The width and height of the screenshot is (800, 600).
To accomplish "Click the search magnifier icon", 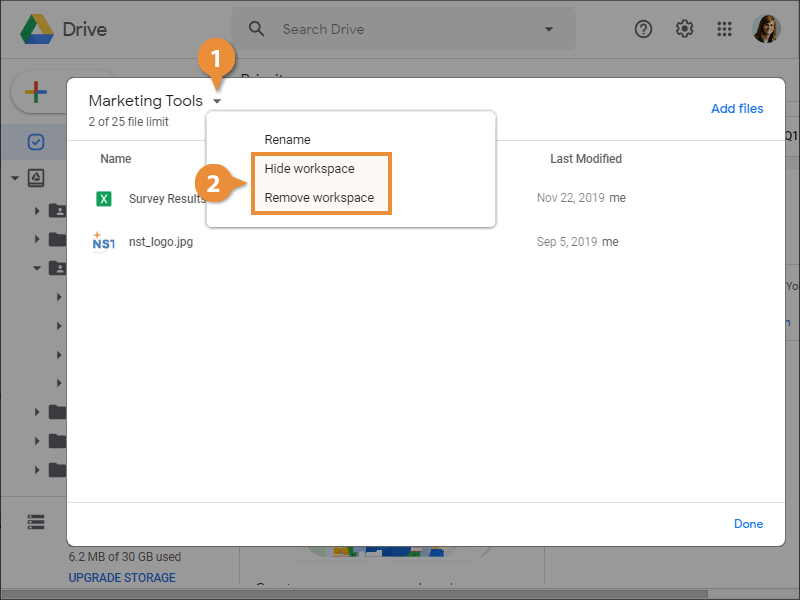I will (257, 29).
